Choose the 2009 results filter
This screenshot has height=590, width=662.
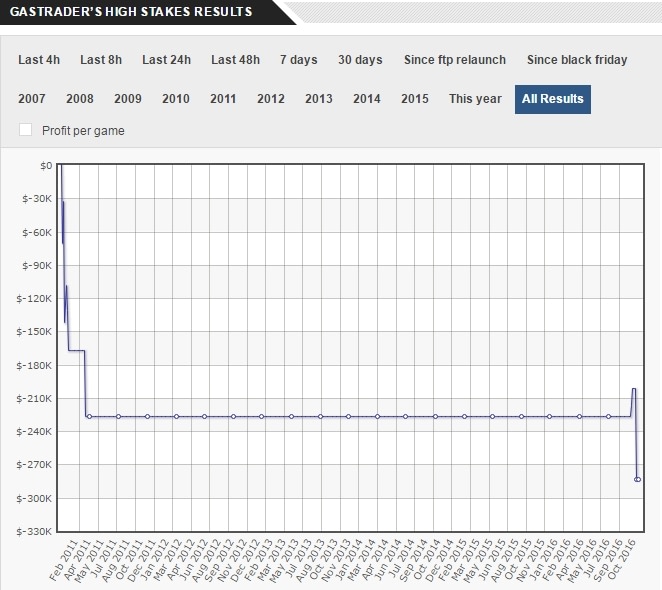click(128, 99)
